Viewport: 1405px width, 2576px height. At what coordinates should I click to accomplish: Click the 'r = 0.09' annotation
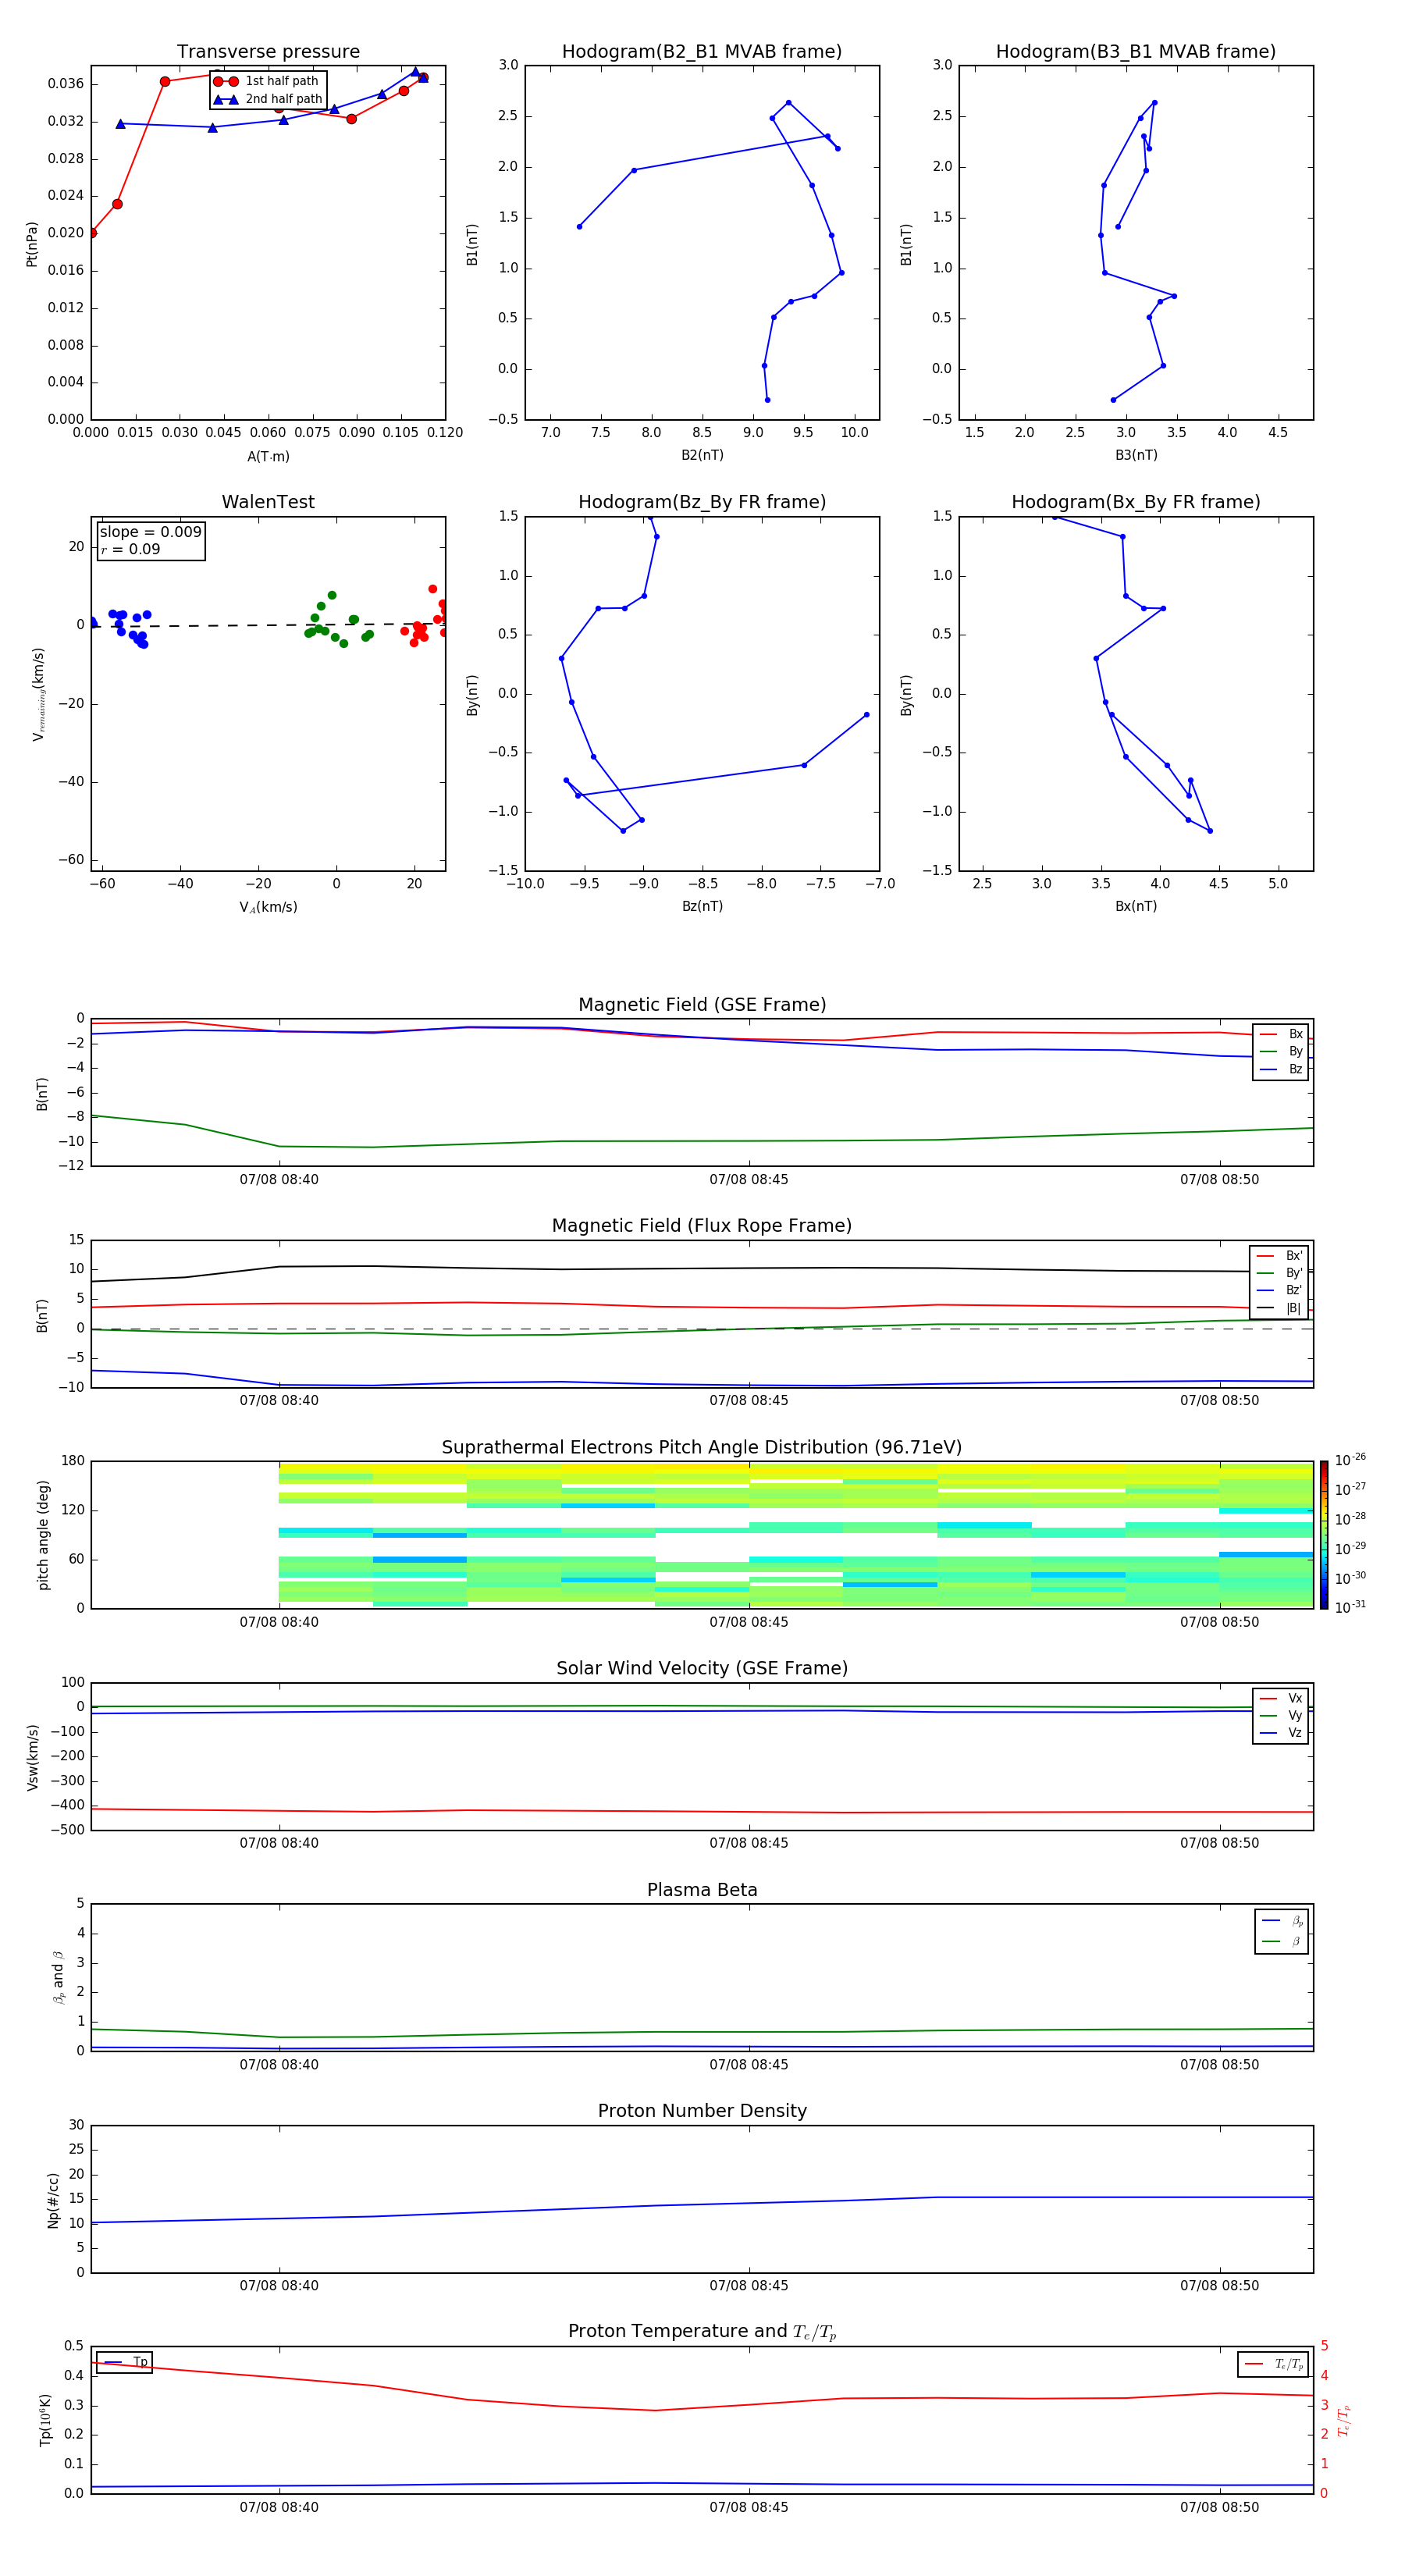click(130, 549)
